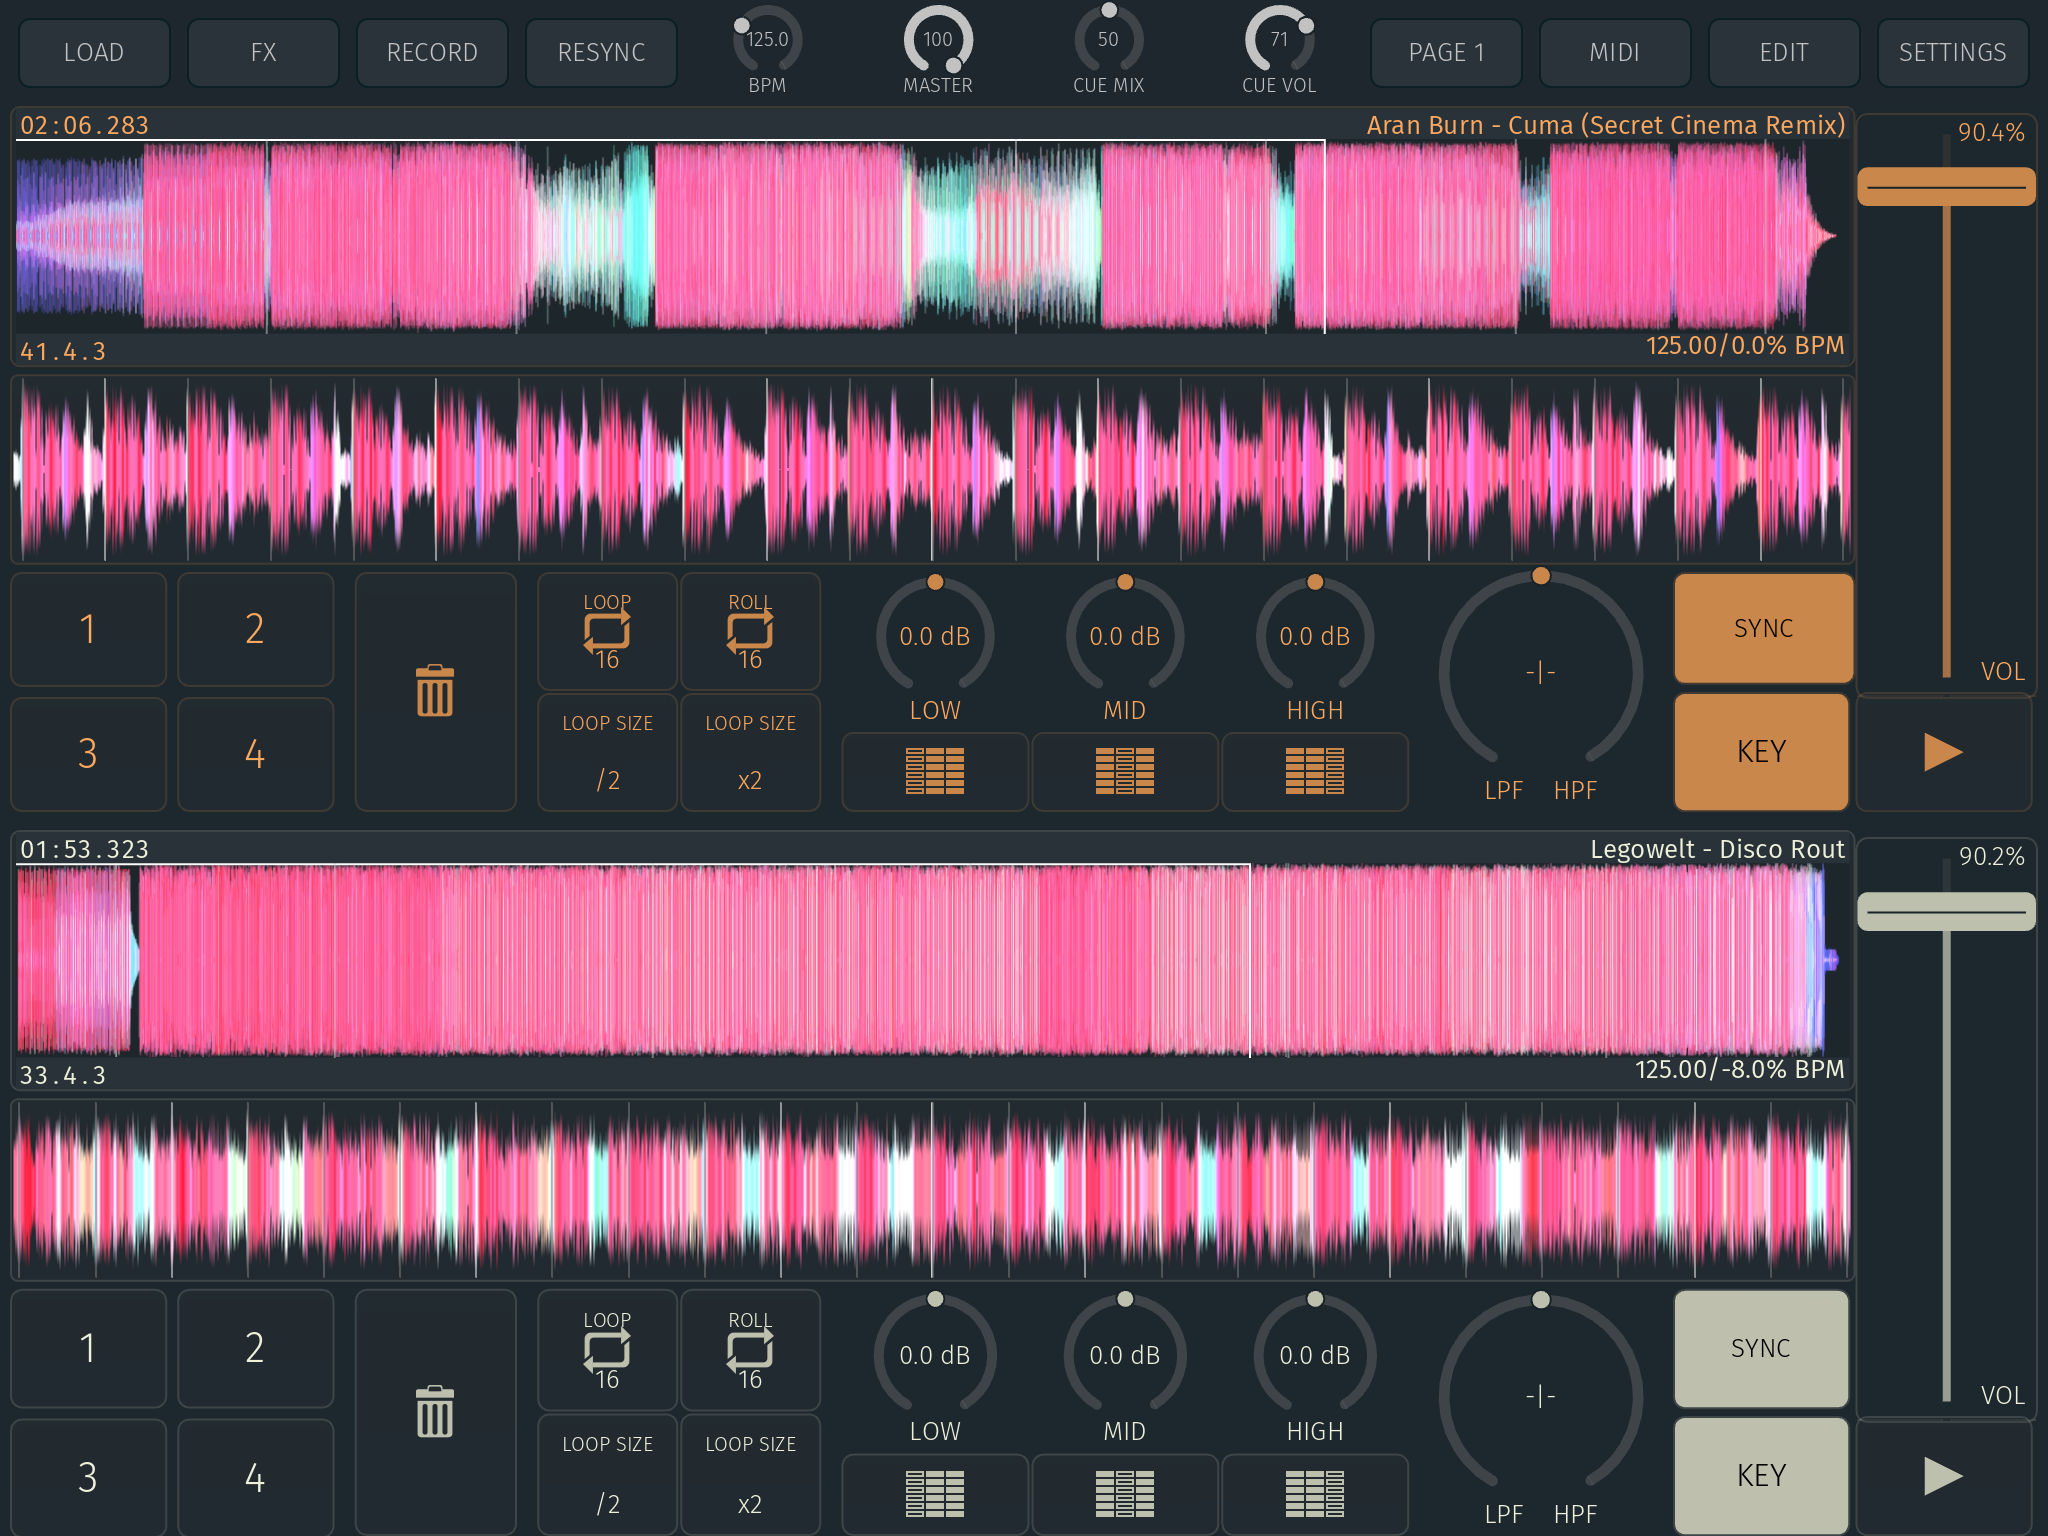Activate the top deck LOOP 16 icon

pos(607,631)
